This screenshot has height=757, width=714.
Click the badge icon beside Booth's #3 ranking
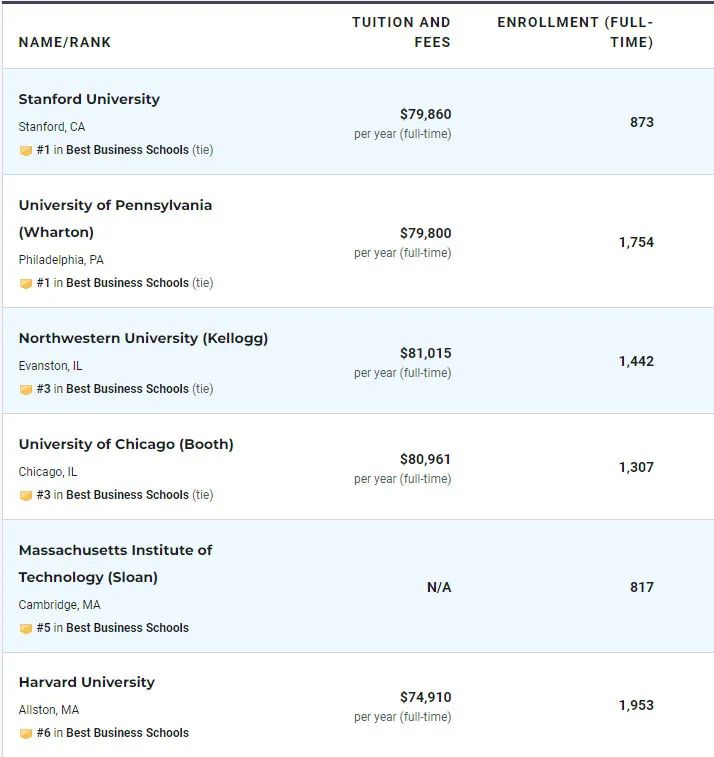click(x=26, y=496)
